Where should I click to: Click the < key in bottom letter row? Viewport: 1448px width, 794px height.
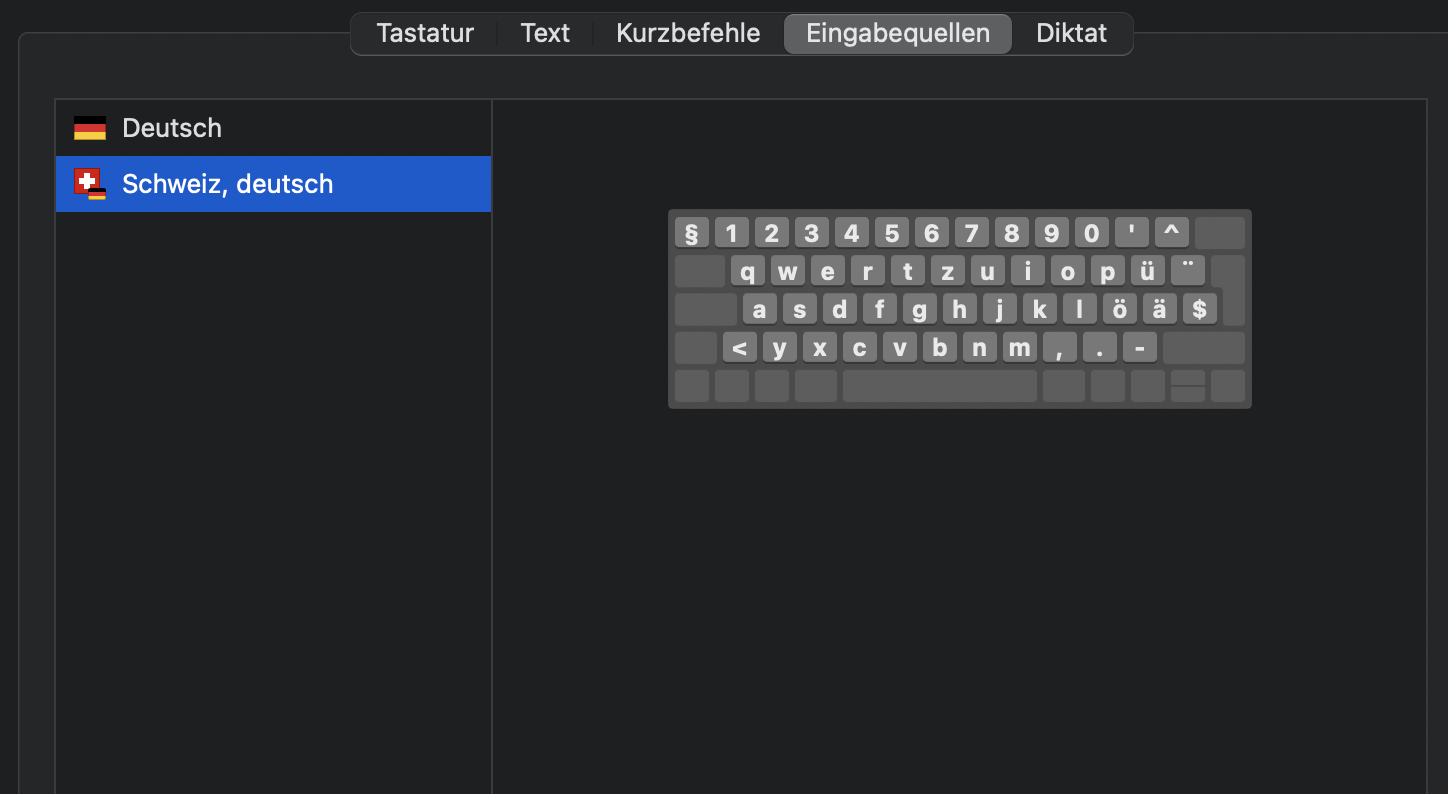point(739,348)
